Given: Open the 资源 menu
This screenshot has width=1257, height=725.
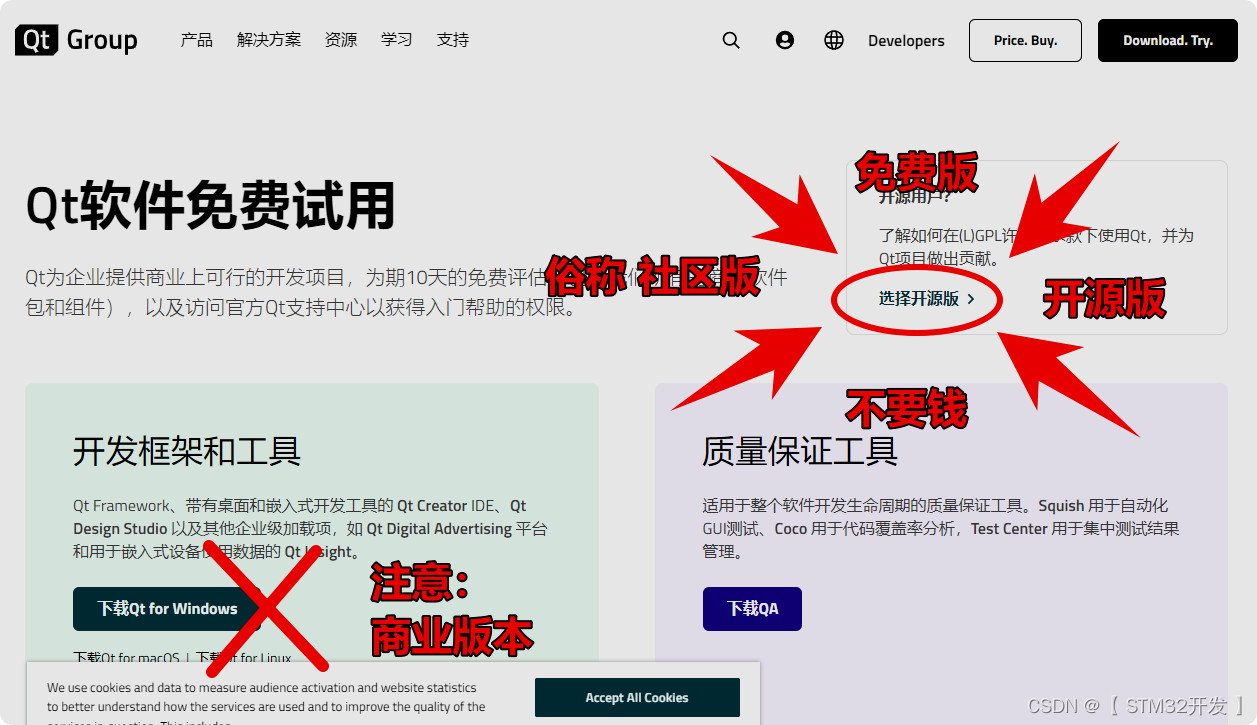Looking at the screenshot, I should click(x=341, y=40).
